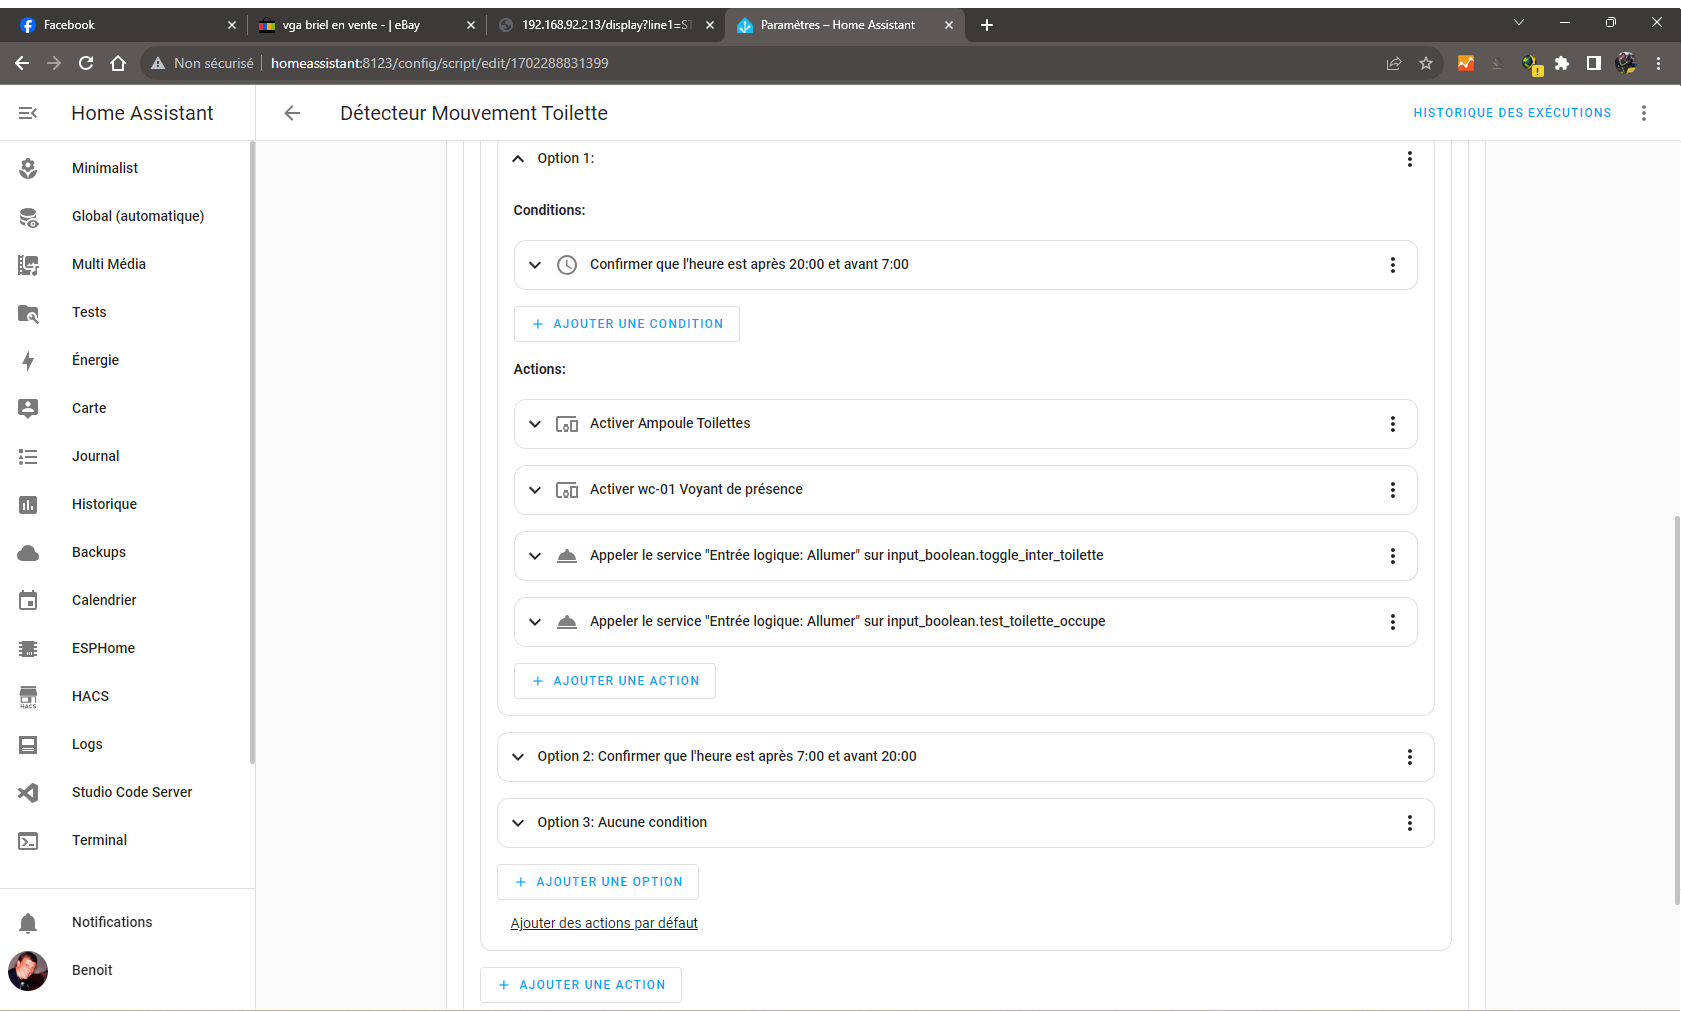Collapse the Home Assistant sidebar menu icon
The height and width of the screenshot is (1011, 1681).
coord(28,113)
